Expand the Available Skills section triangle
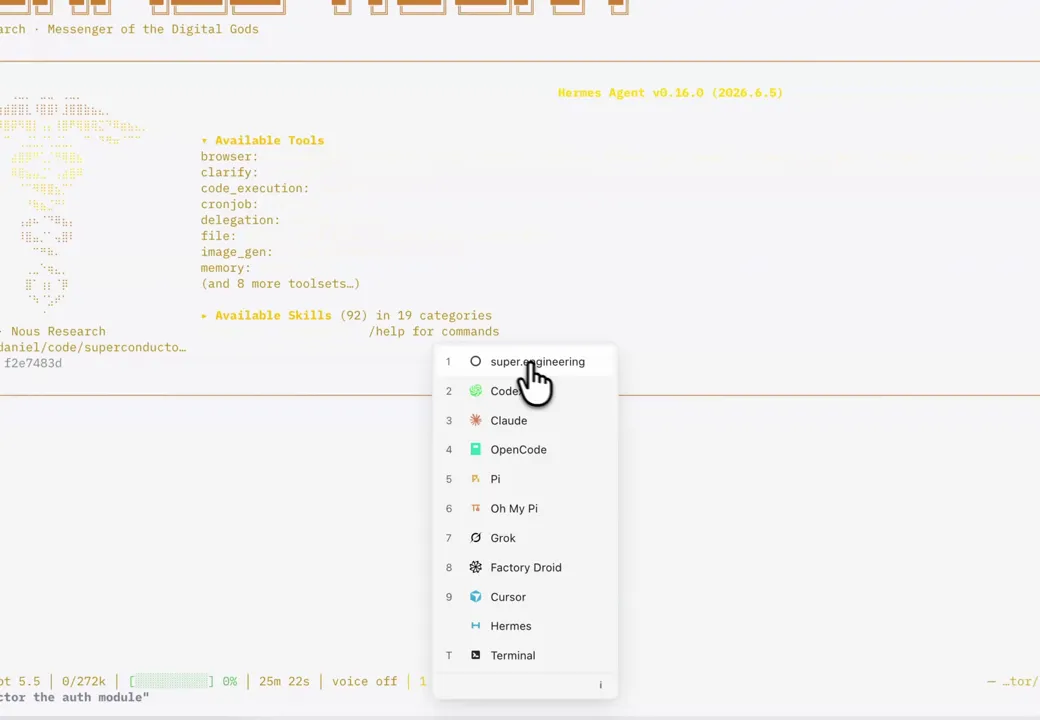 point(204,316)
